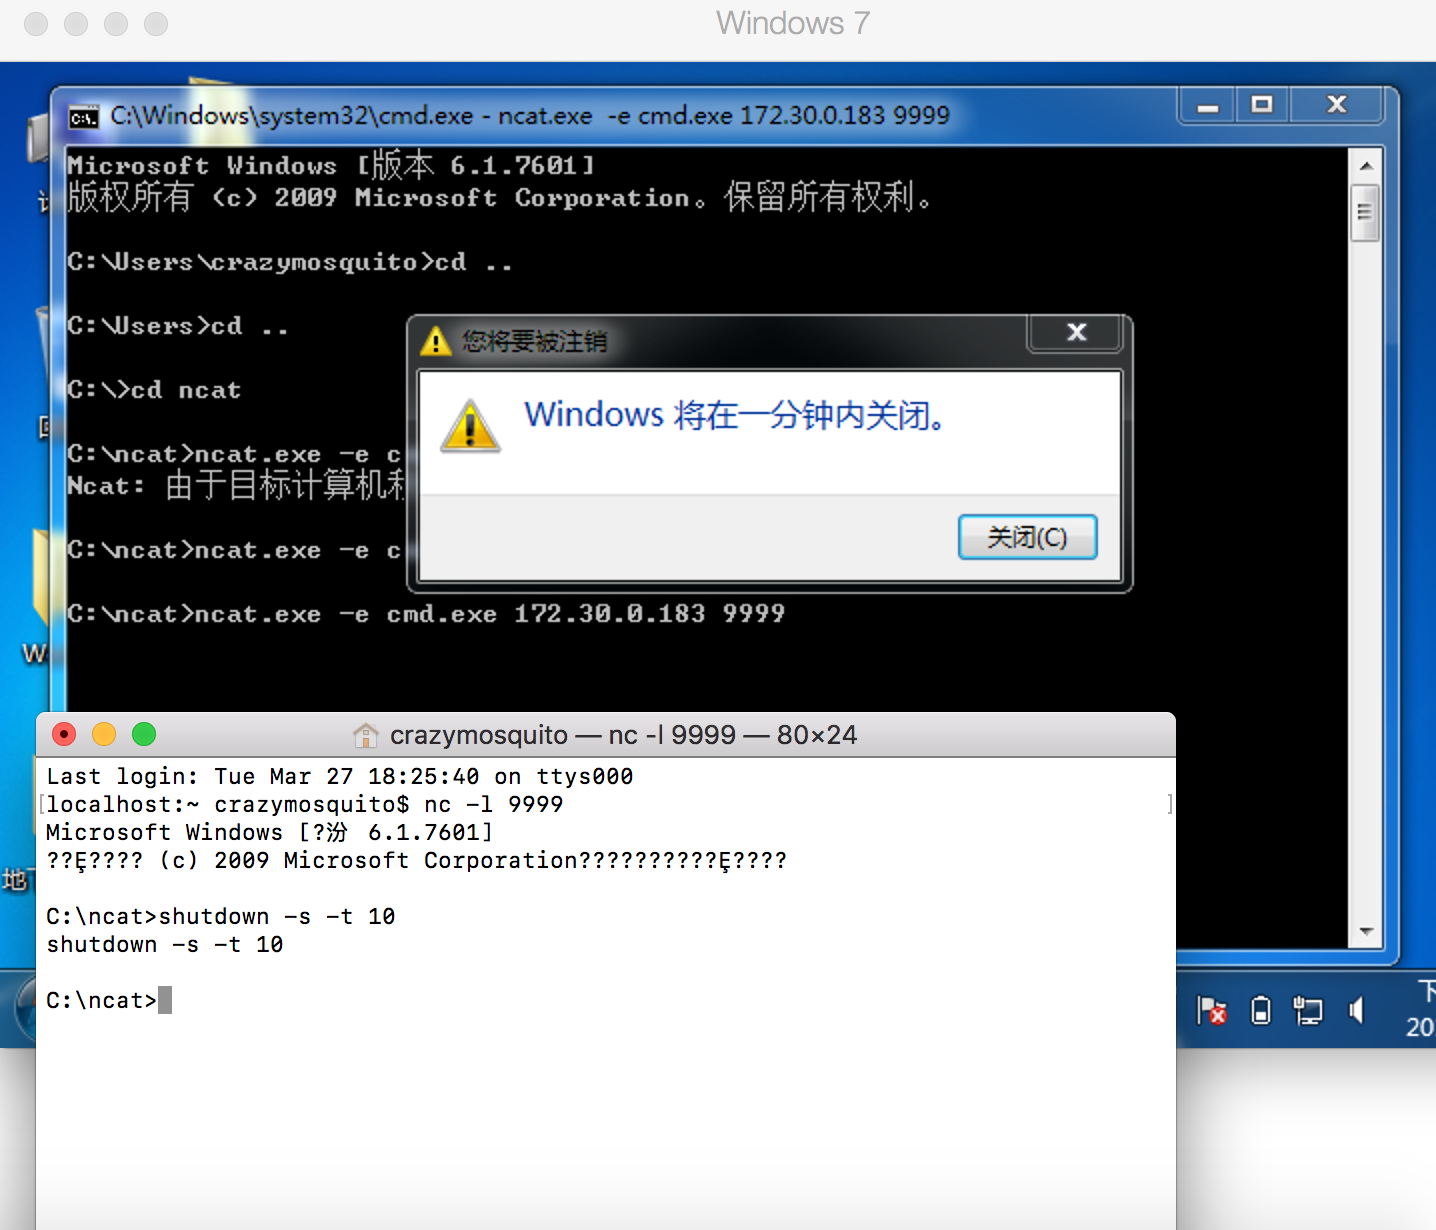The image size is (1436, 1230).
Task: Close the shutdown warning dialog with X
Action: [x=1076, y=332]
